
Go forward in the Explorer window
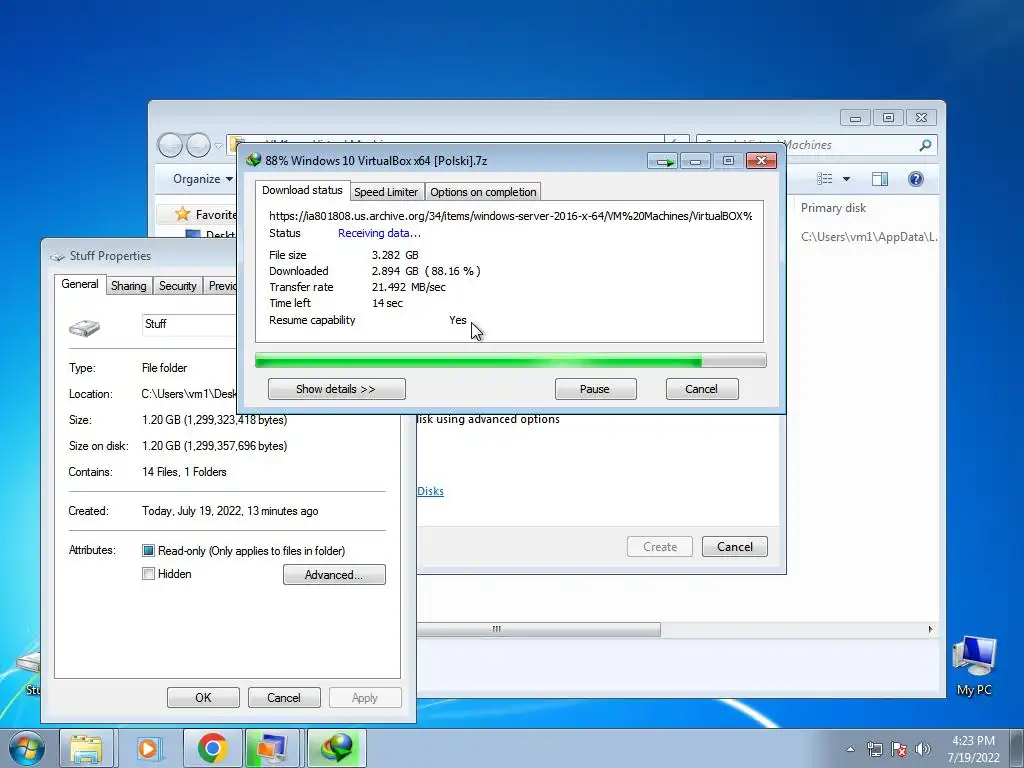click(x=198, y=145)
